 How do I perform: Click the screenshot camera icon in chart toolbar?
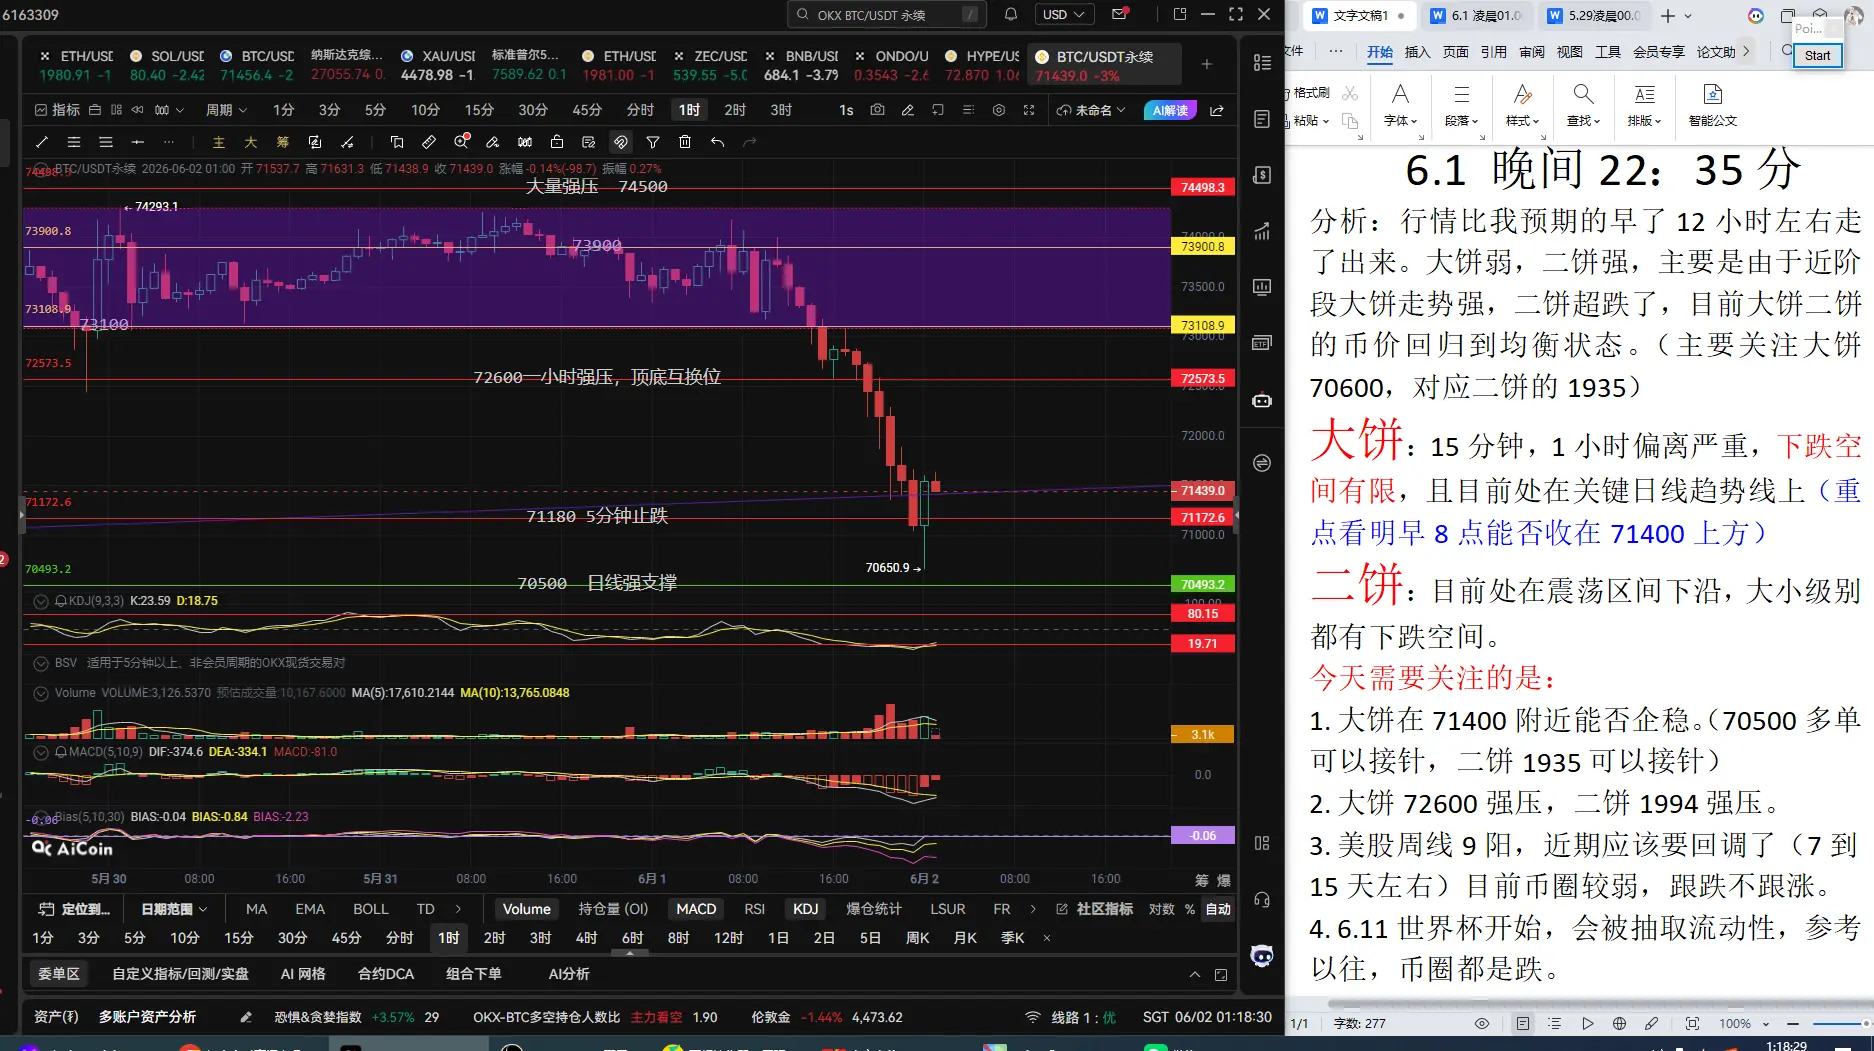[x=877, y=110]
